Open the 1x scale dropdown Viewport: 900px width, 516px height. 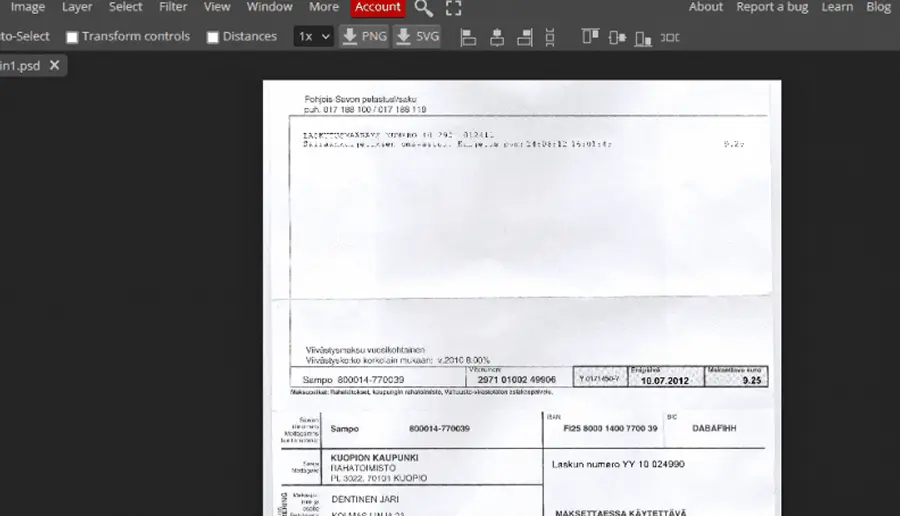tap(313, 37)
